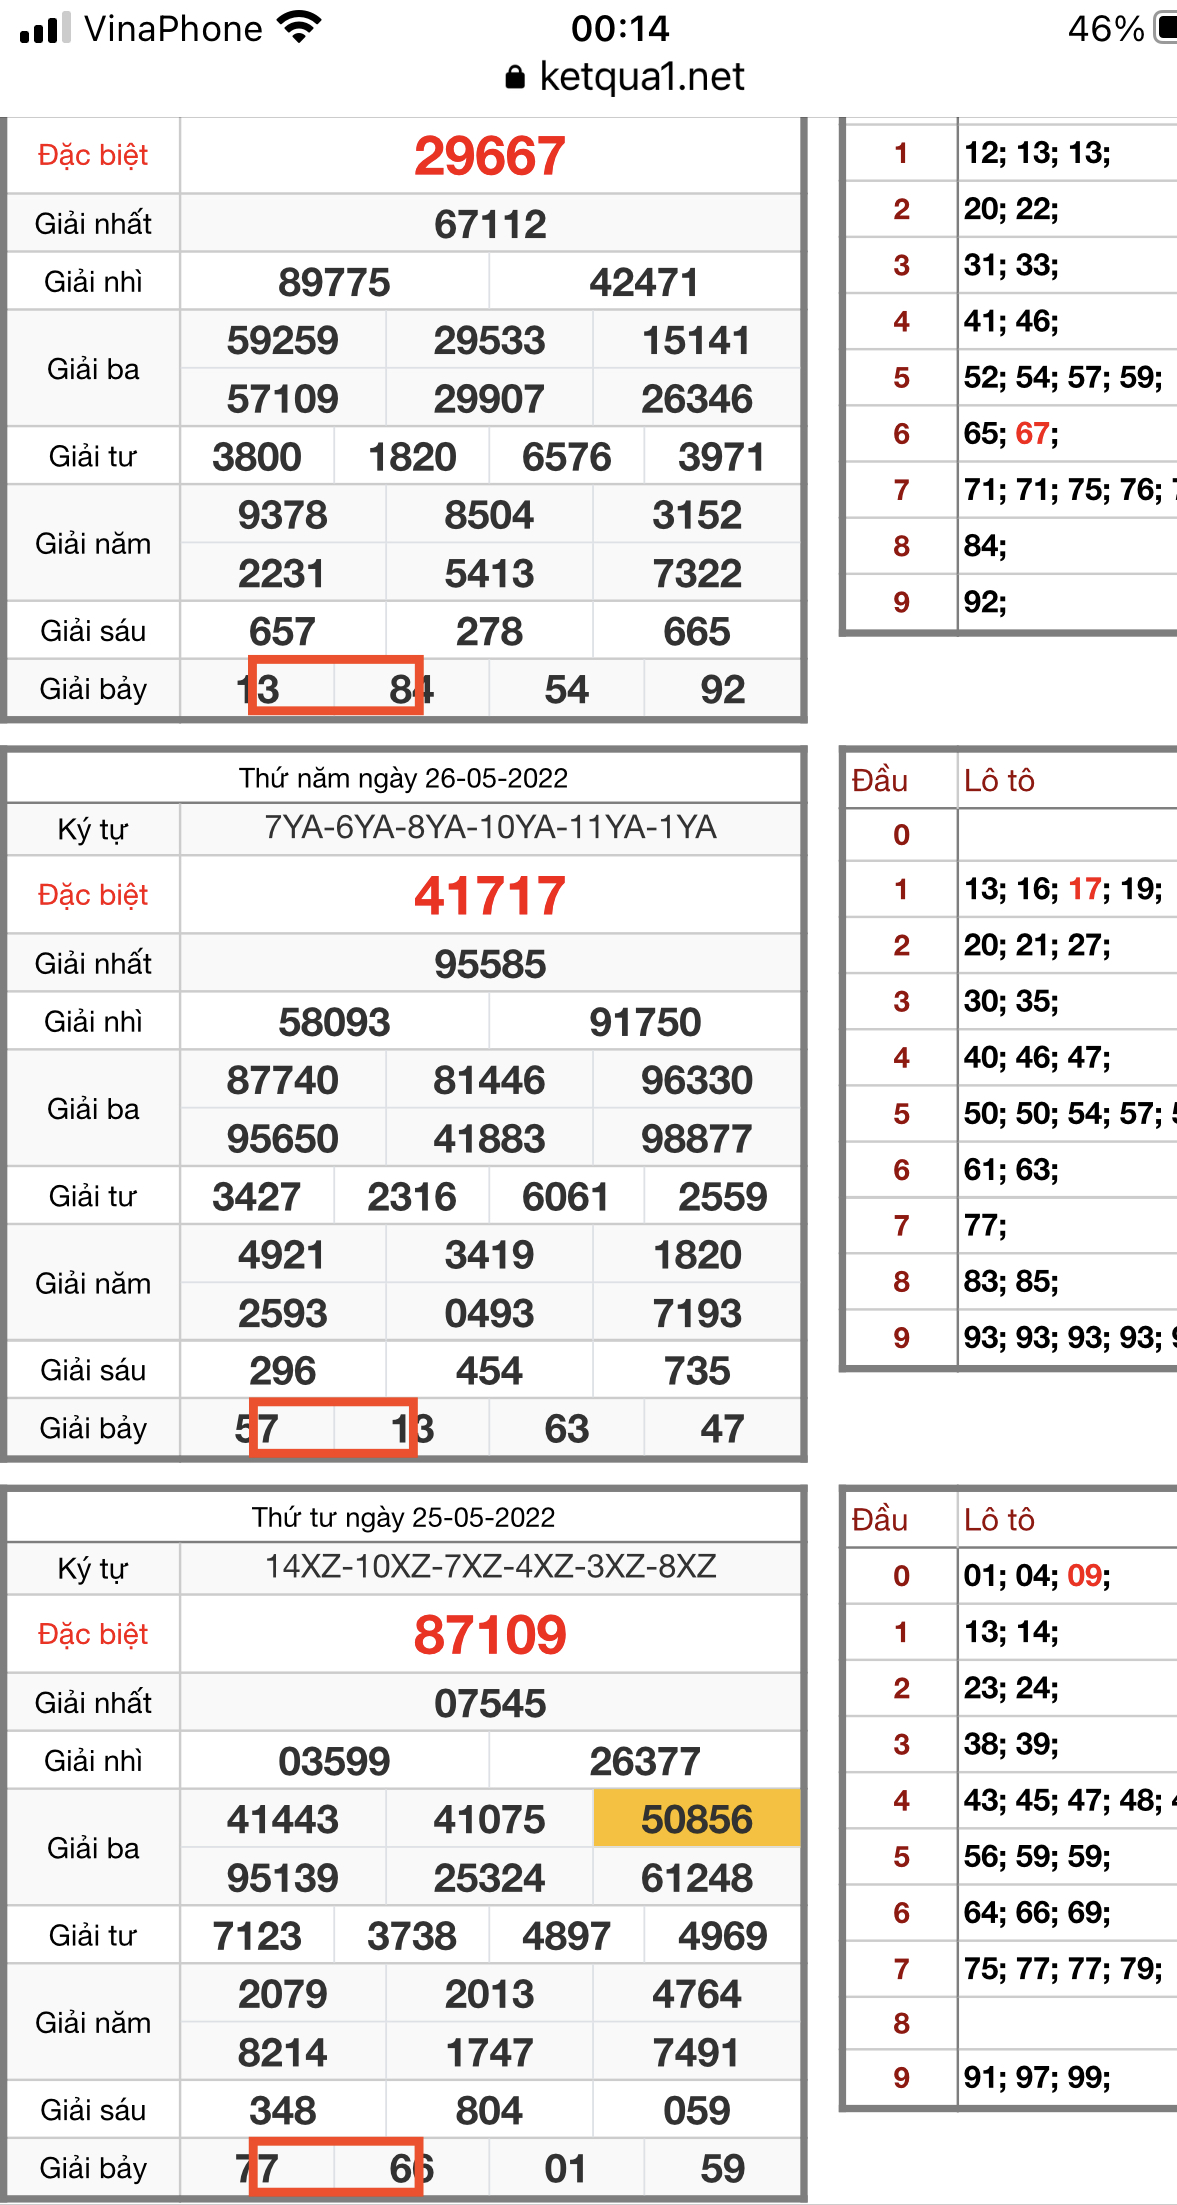Select third prize number 41443

point(282,1819)
